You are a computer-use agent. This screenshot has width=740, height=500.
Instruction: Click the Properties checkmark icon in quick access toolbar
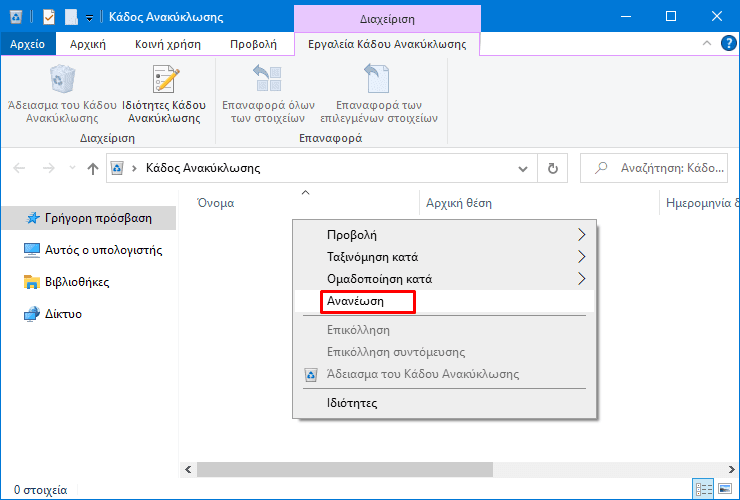pos(49,17)
